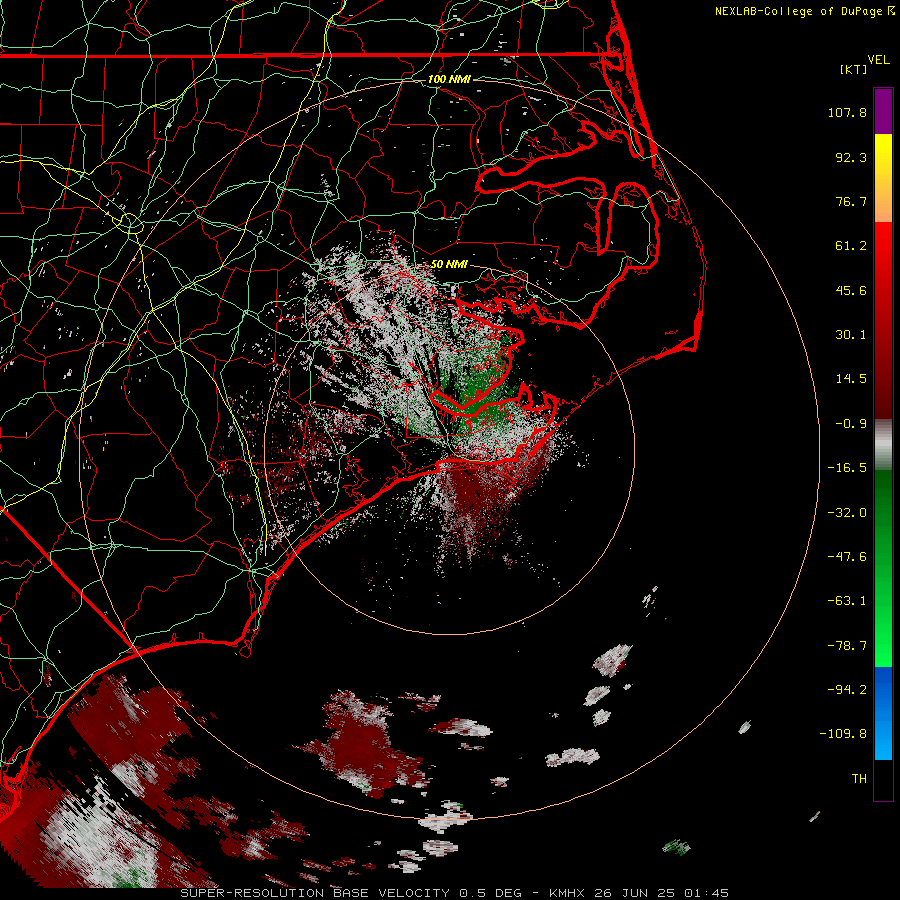Click the purple segment of the color bar
The image size is (900, 900).
tap(883, 111)
